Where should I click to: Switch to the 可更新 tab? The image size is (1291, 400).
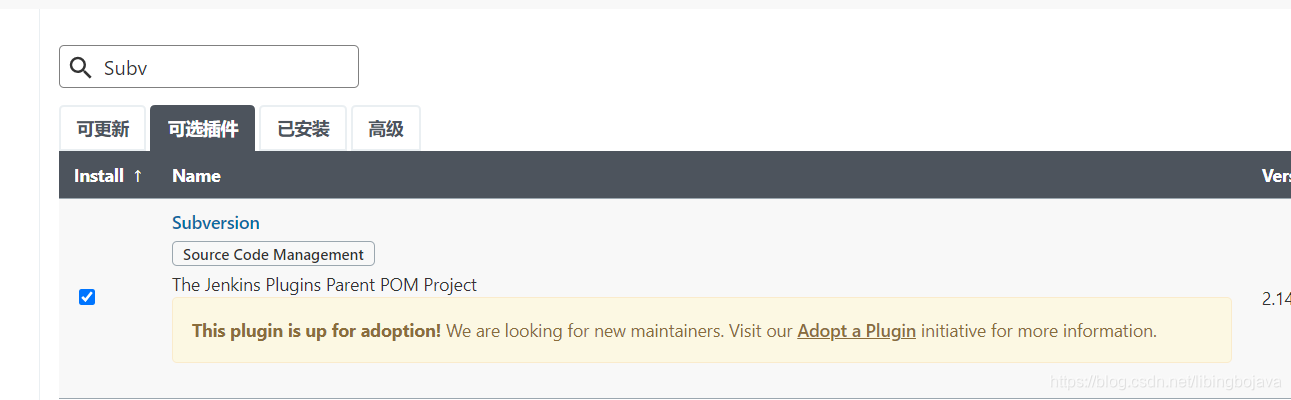click(x=103, y=129)
